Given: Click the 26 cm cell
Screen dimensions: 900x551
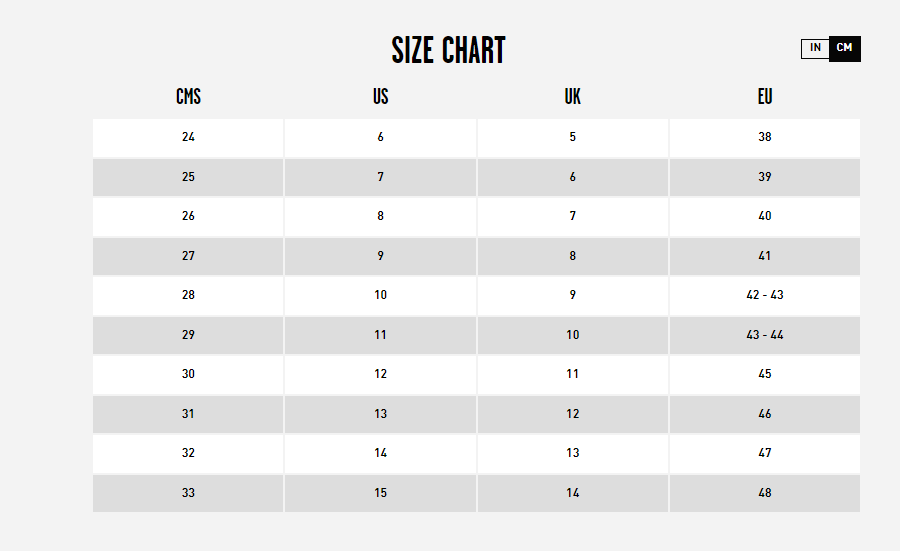Looking at the screenshot, I should coord(188,217).
